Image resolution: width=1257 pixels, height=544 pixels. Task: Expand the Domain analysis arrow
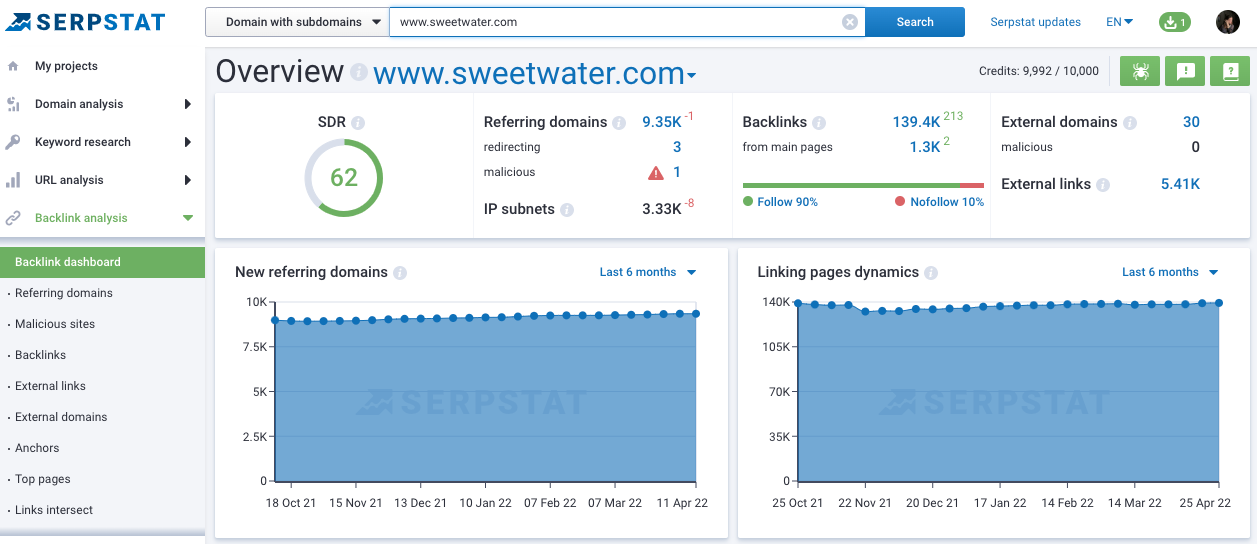point(187,104)
